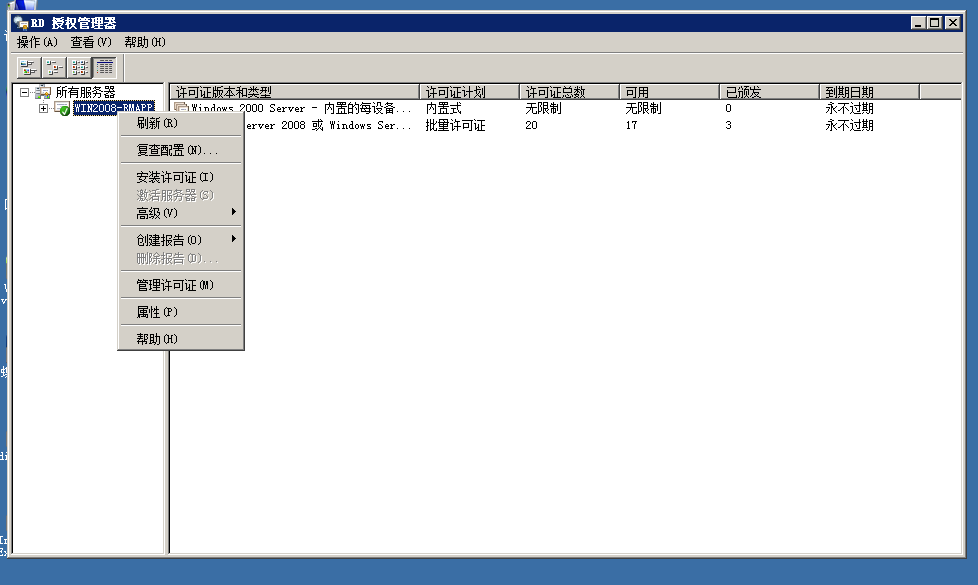Viewport: 978px width, 585px height.
Task: Click the issued count value 0
Action: (x=729, y=109)
